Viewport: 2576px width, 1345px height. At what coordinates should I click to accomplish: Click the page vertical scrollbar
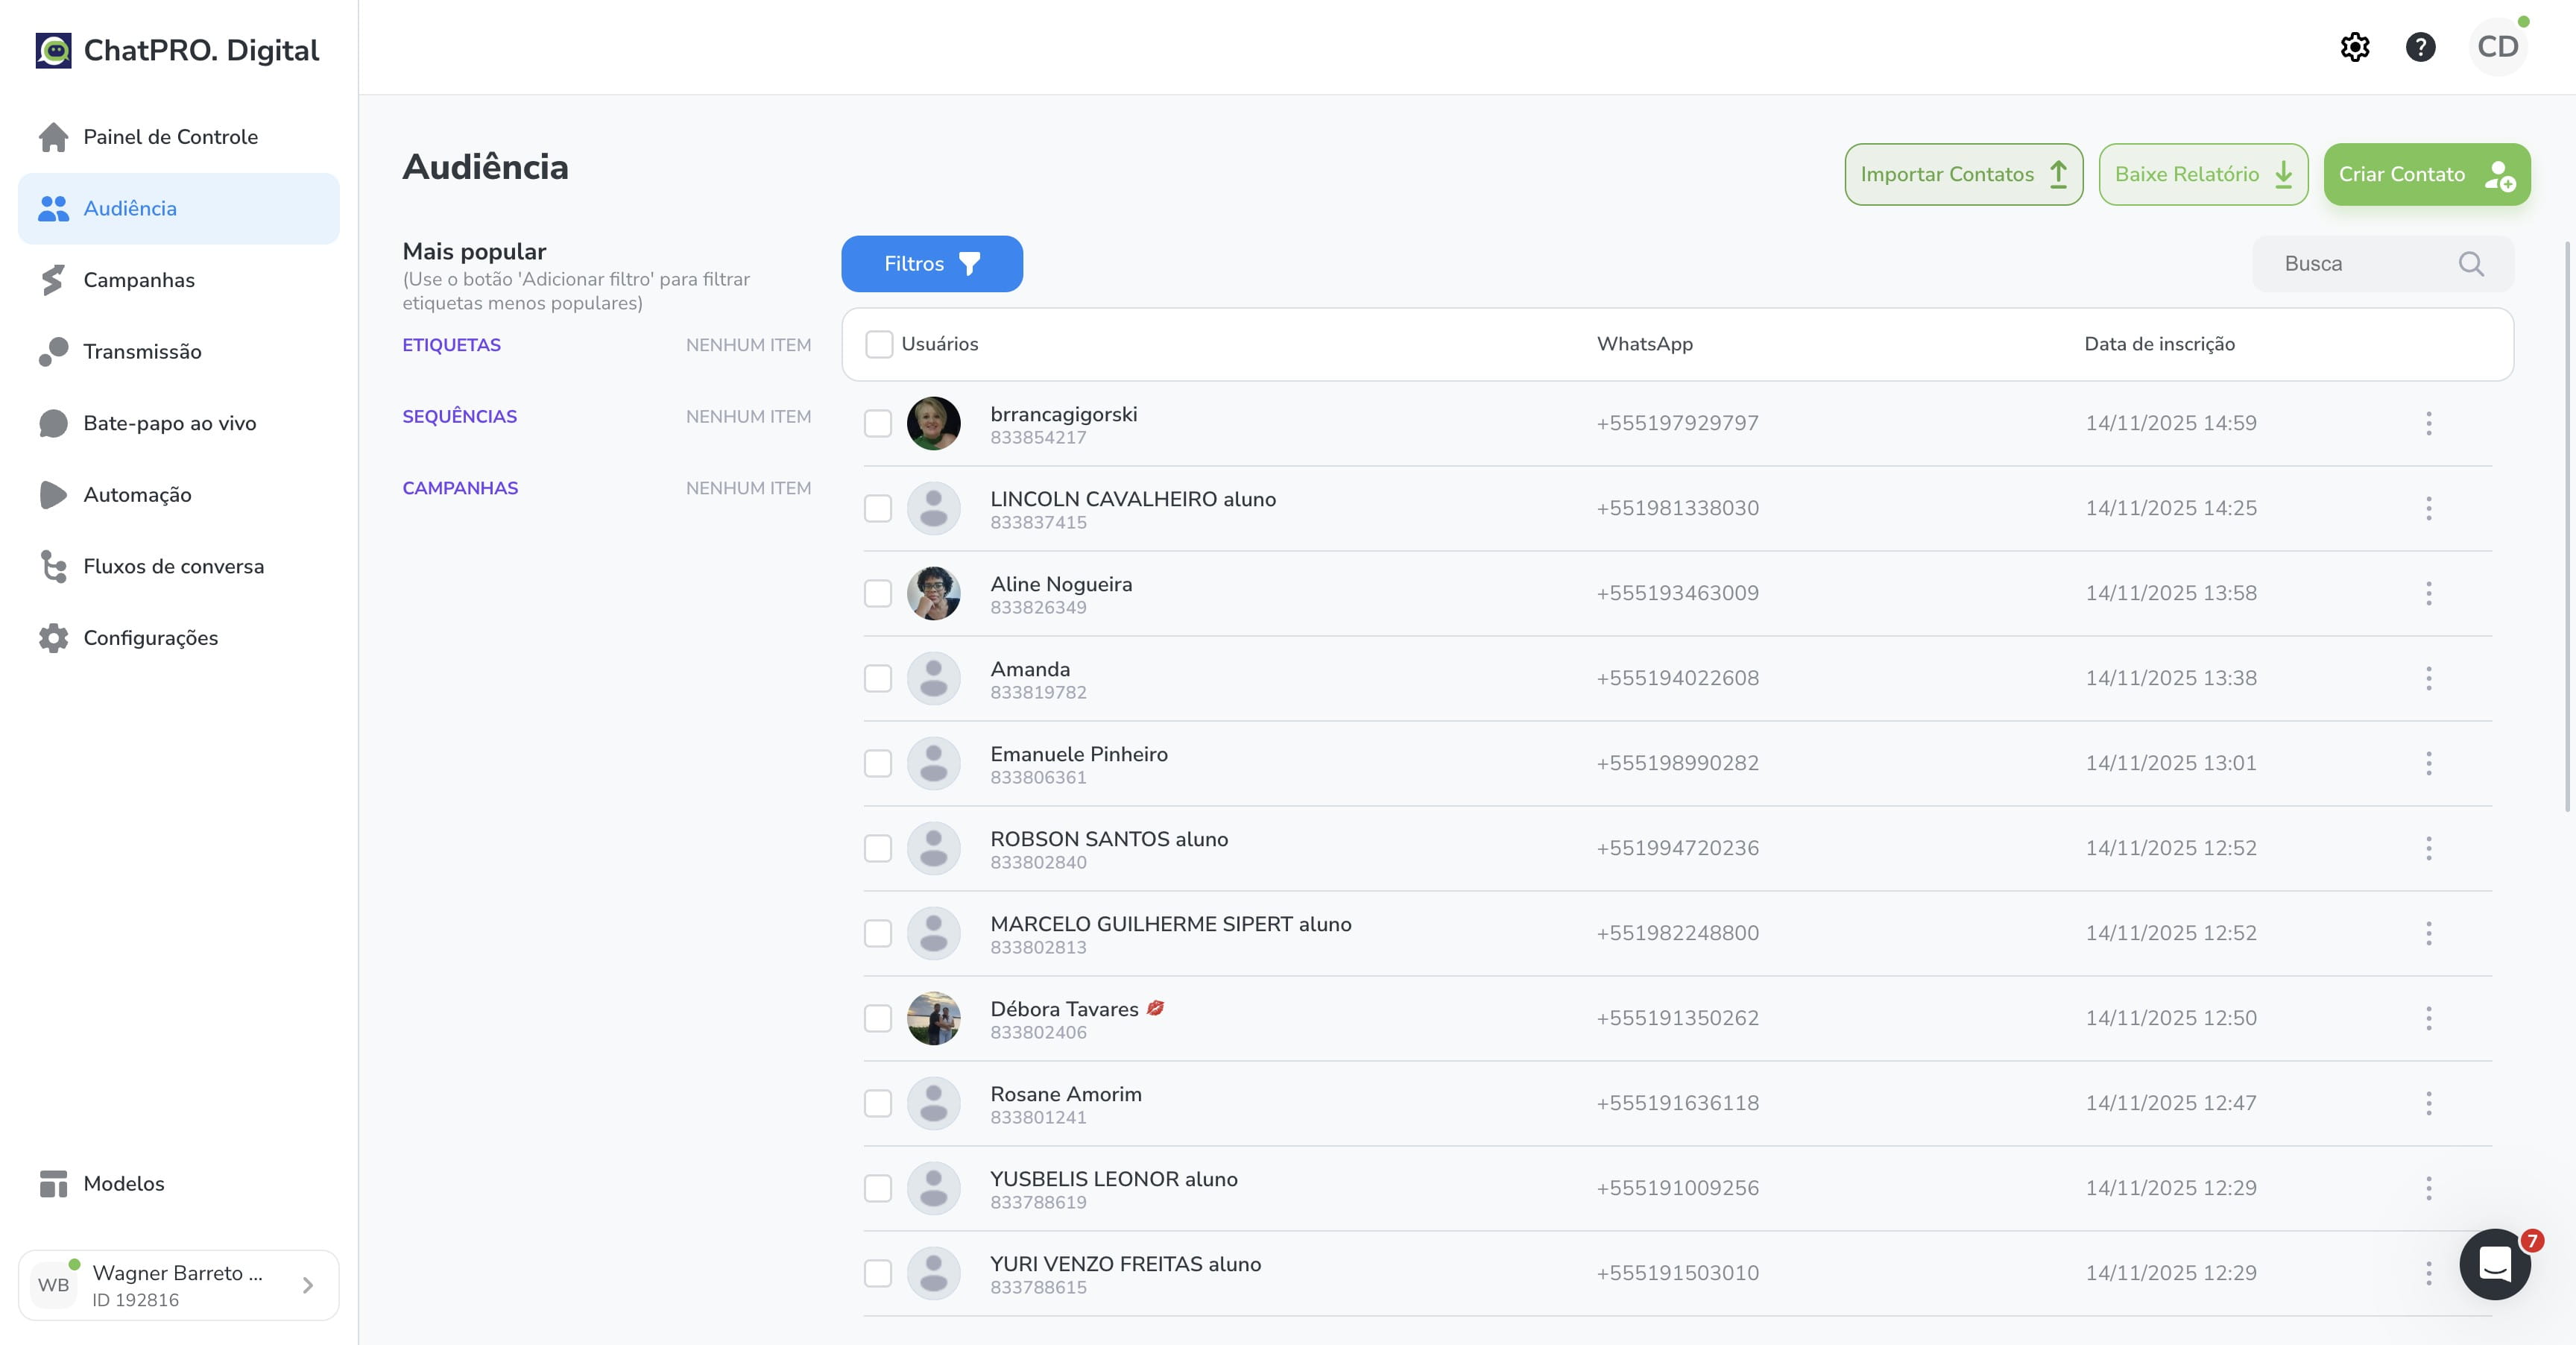2567,526
